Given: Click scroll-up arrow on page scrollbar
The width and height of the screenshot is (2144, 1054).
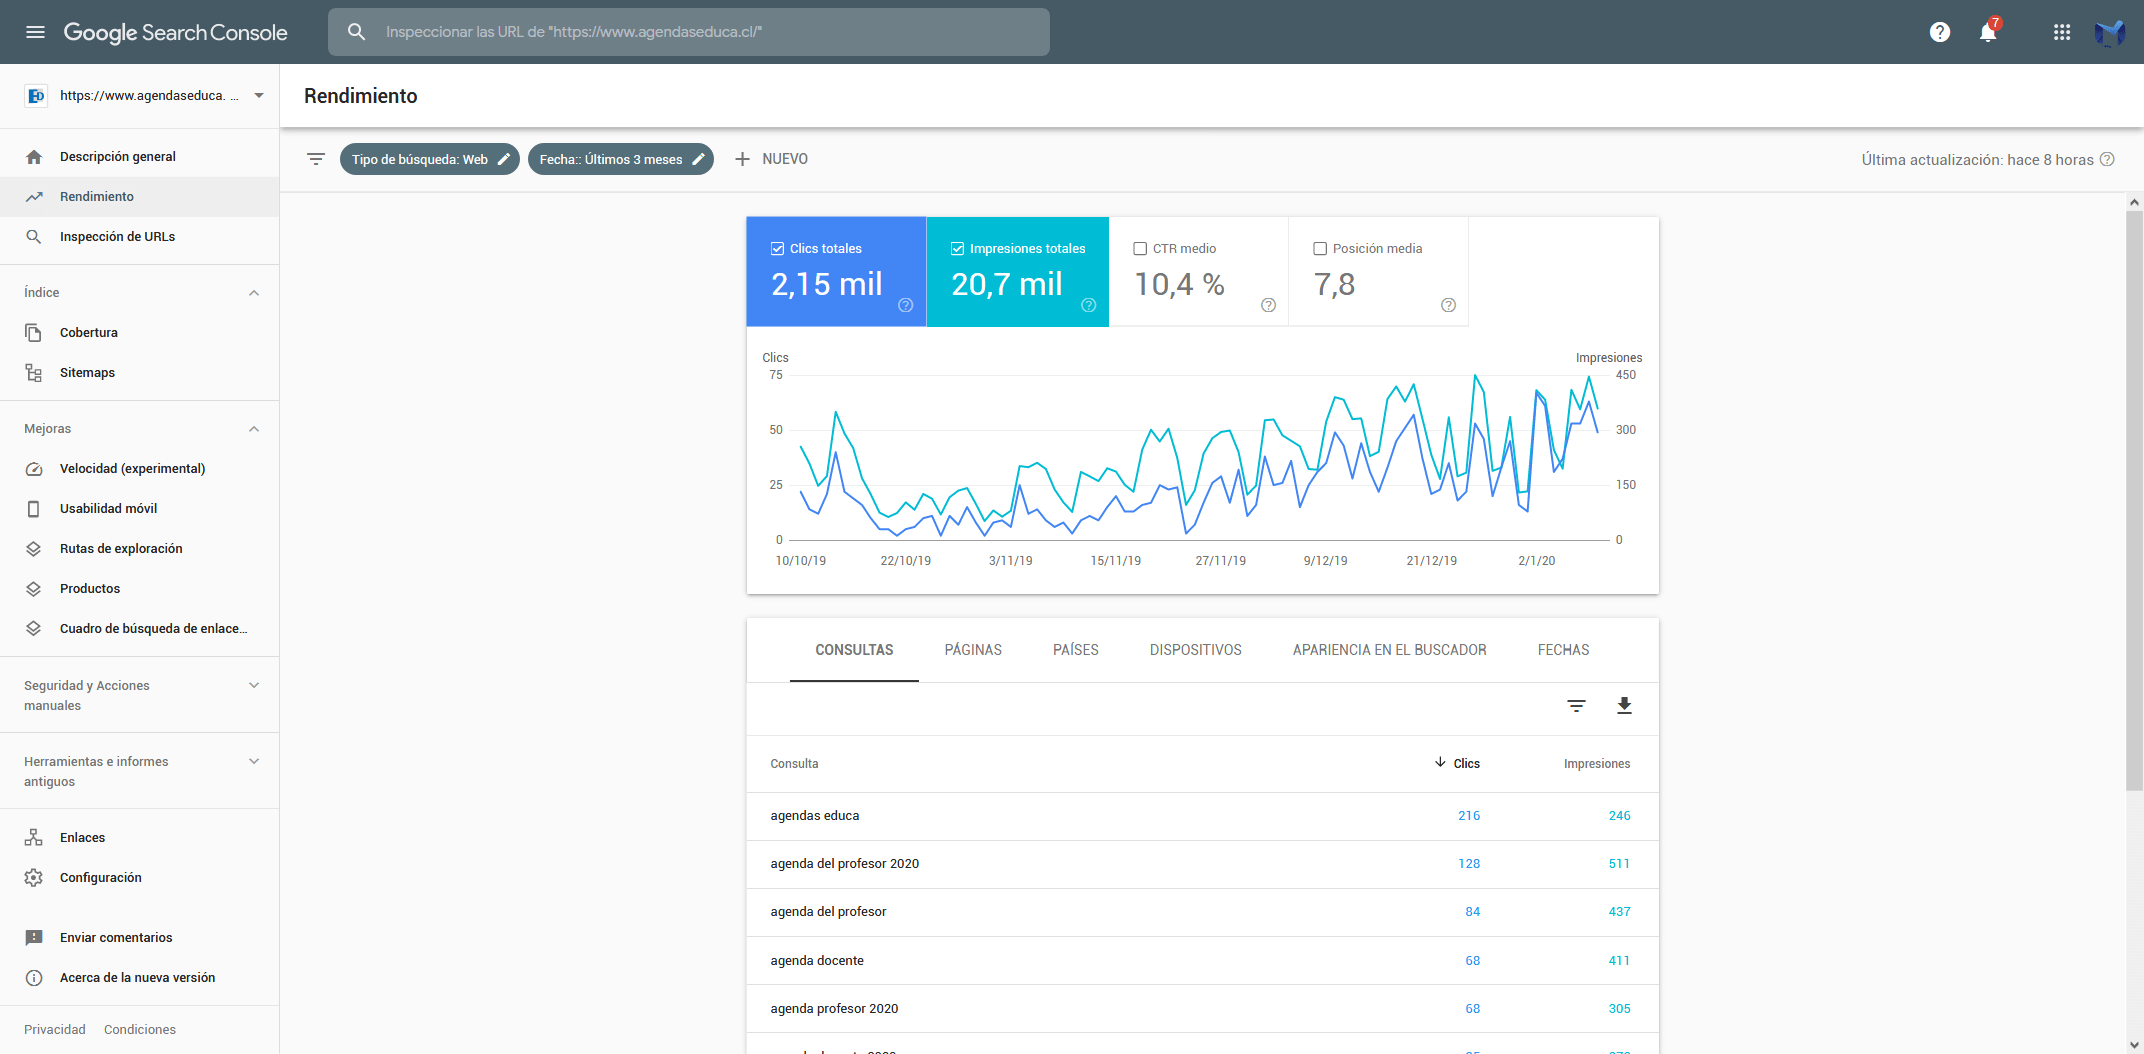Looking at the screenshot, I should 2135,201.
